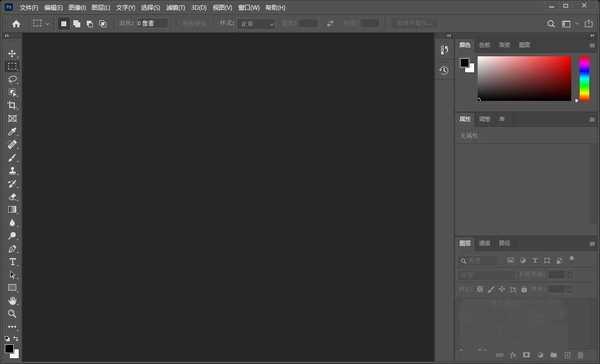This screenshot has height=364, width=600.
Task: Open the layer blend mode dropdown
Action: [486, 275]
